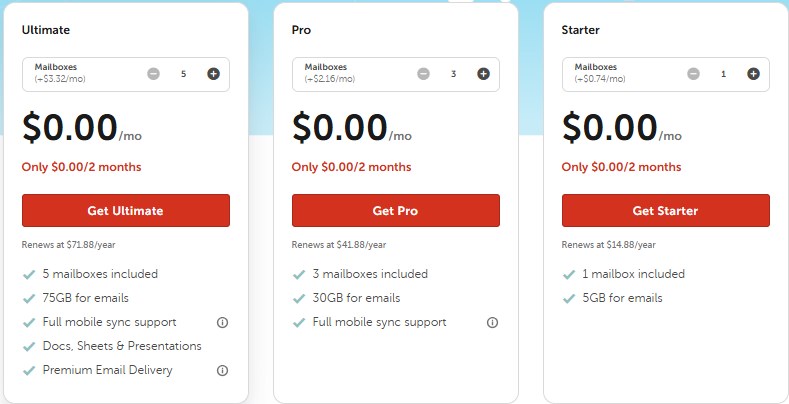
Task: Choose the Get Starter button
Action: pyautogui.click(x=665, y=211)
